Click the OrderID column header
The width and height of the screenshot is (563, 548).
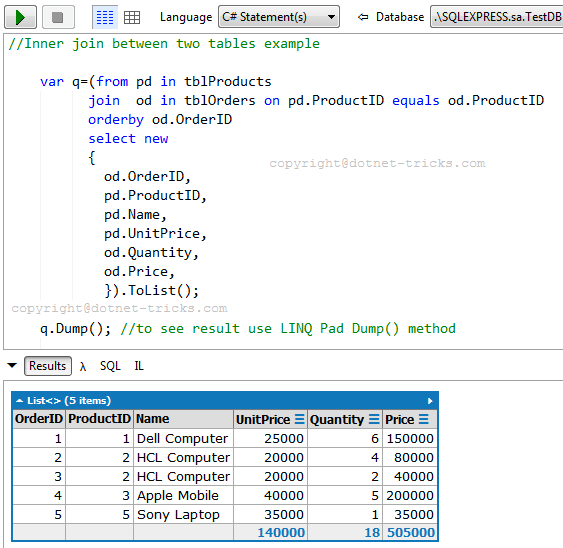(x=39, y=419)
